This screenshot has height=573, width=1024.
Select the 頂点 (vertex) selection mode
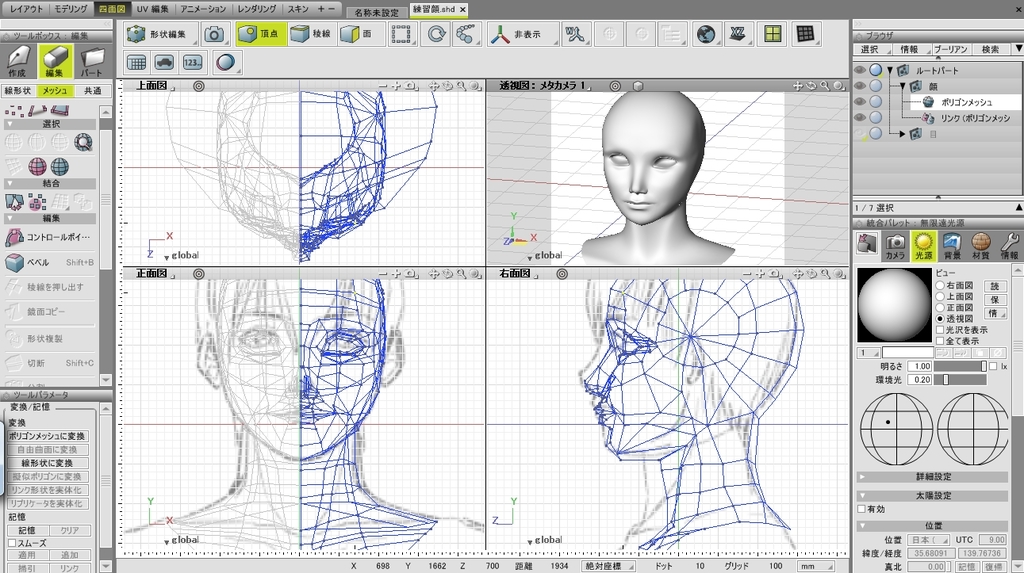(x=260, y=34)
